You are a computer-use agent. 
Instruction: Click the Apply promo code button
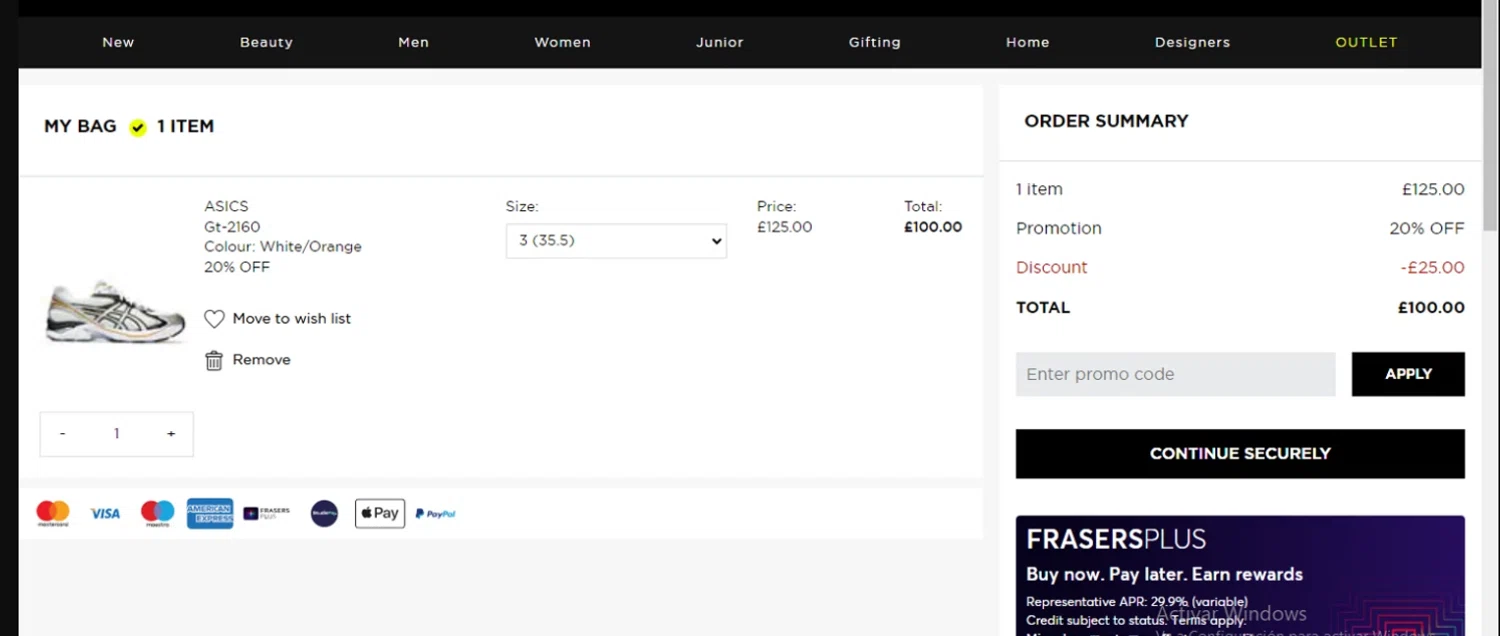pos(1408,374)
